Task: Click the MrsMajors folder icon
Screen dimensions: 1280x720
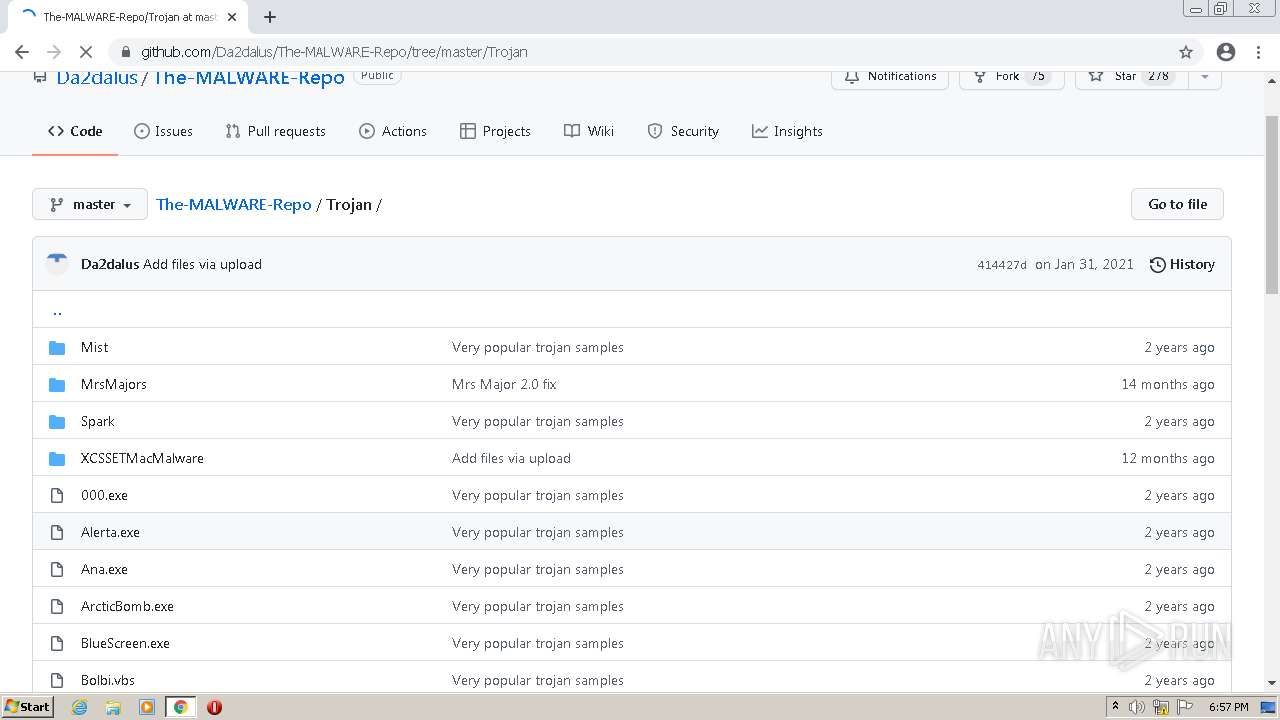Action: [57, 385]
